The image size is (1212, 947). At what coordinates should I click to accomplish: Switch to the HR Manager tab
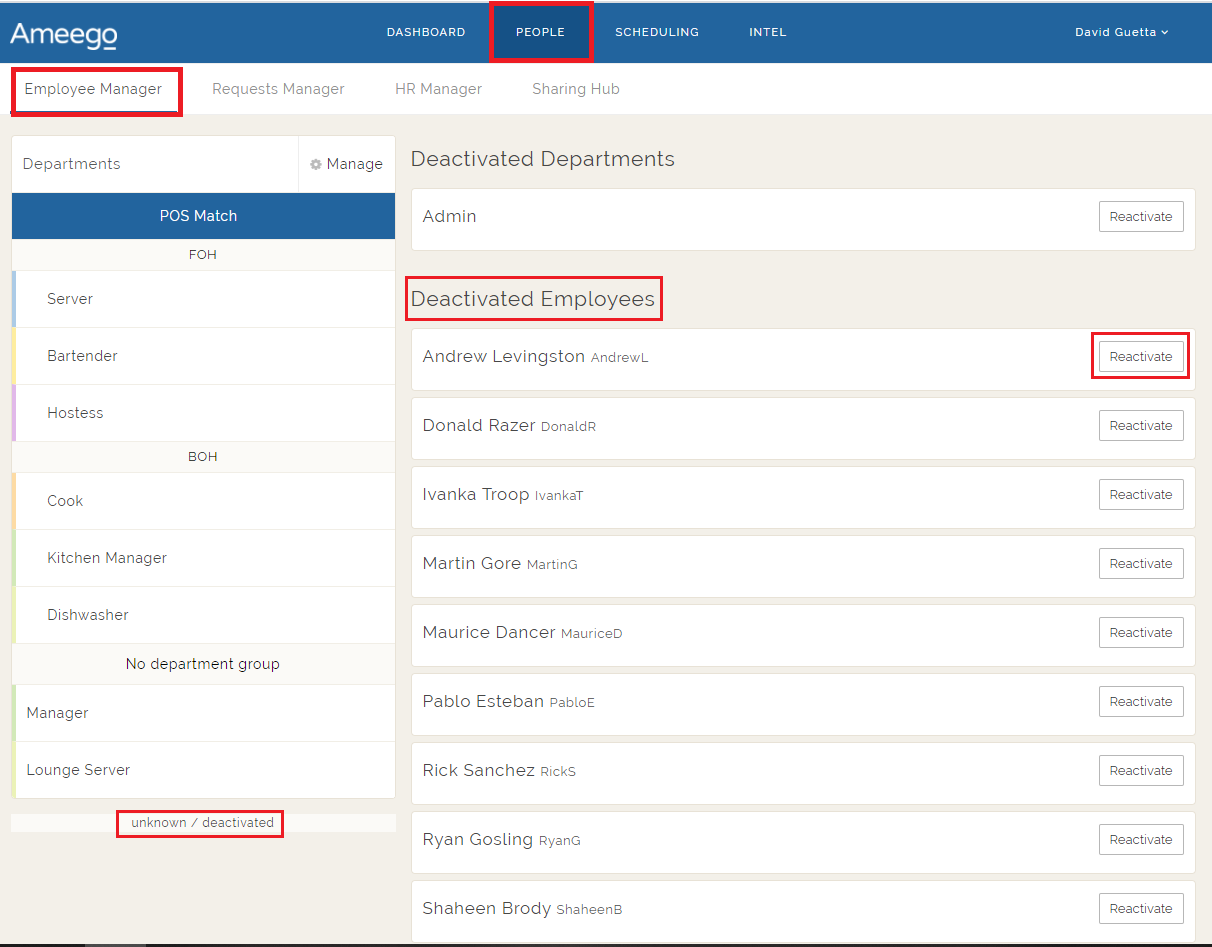pos(438,89)
